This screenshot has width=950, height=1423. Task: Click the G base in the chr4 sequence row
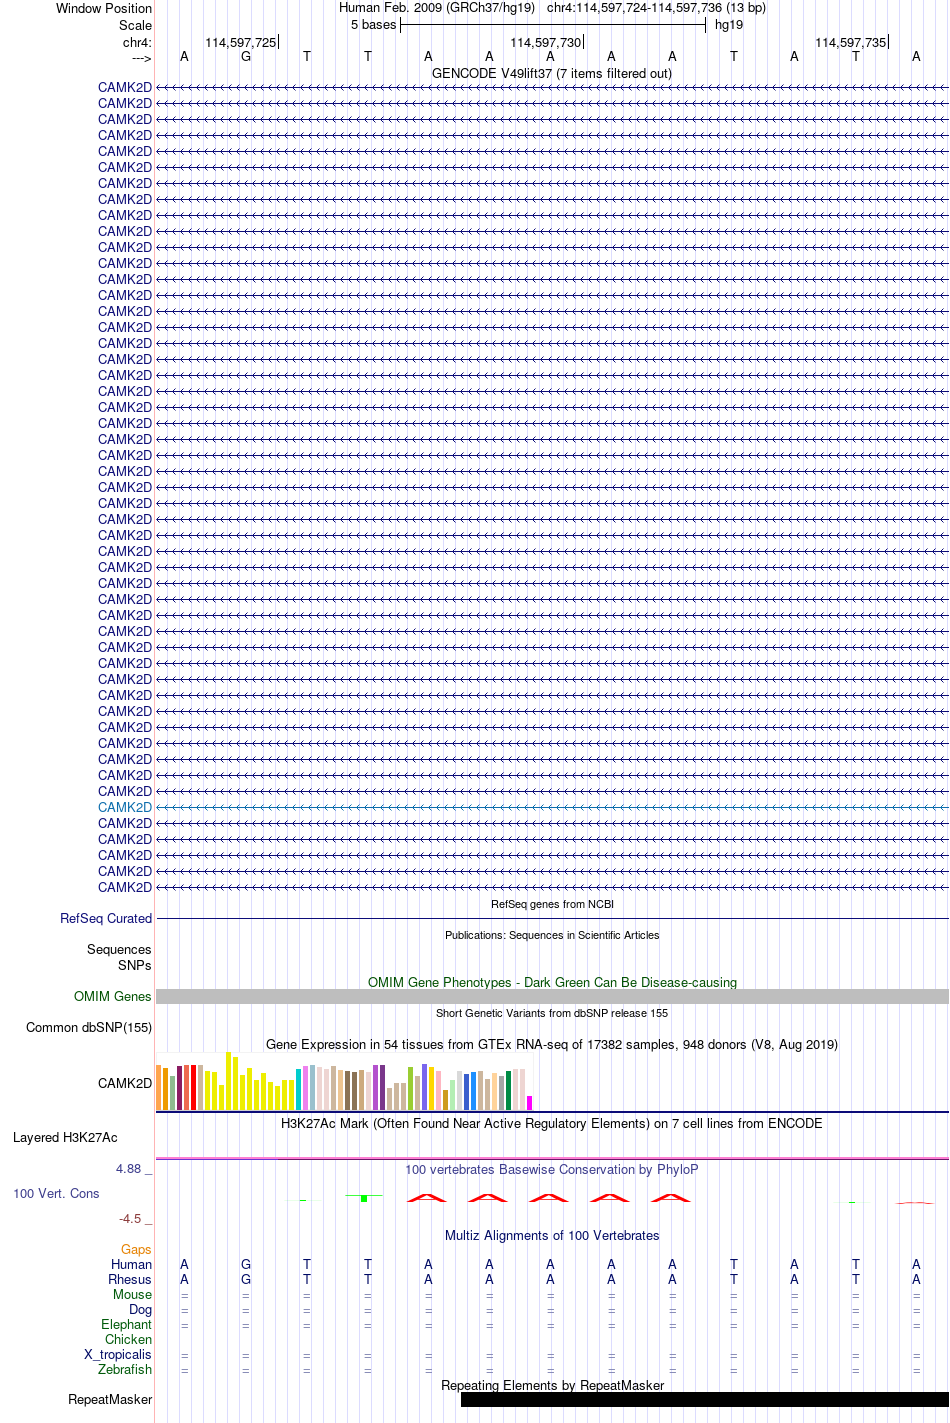point(246,57)
